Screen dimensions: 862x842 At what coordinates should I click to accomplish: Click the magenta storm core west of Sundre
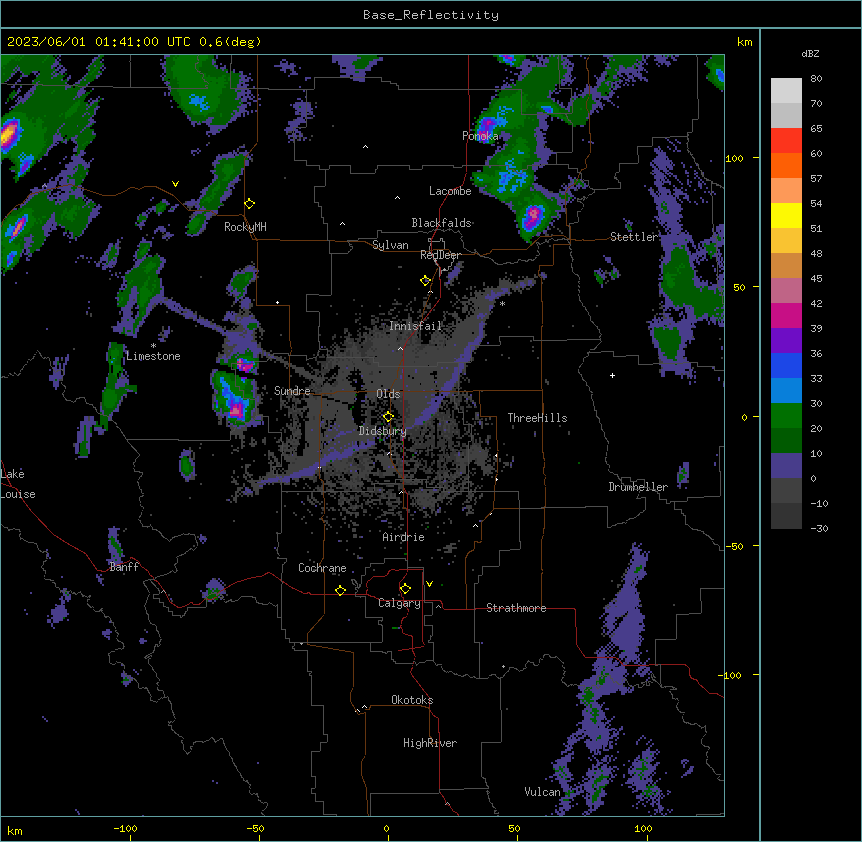tap(236, 409)
